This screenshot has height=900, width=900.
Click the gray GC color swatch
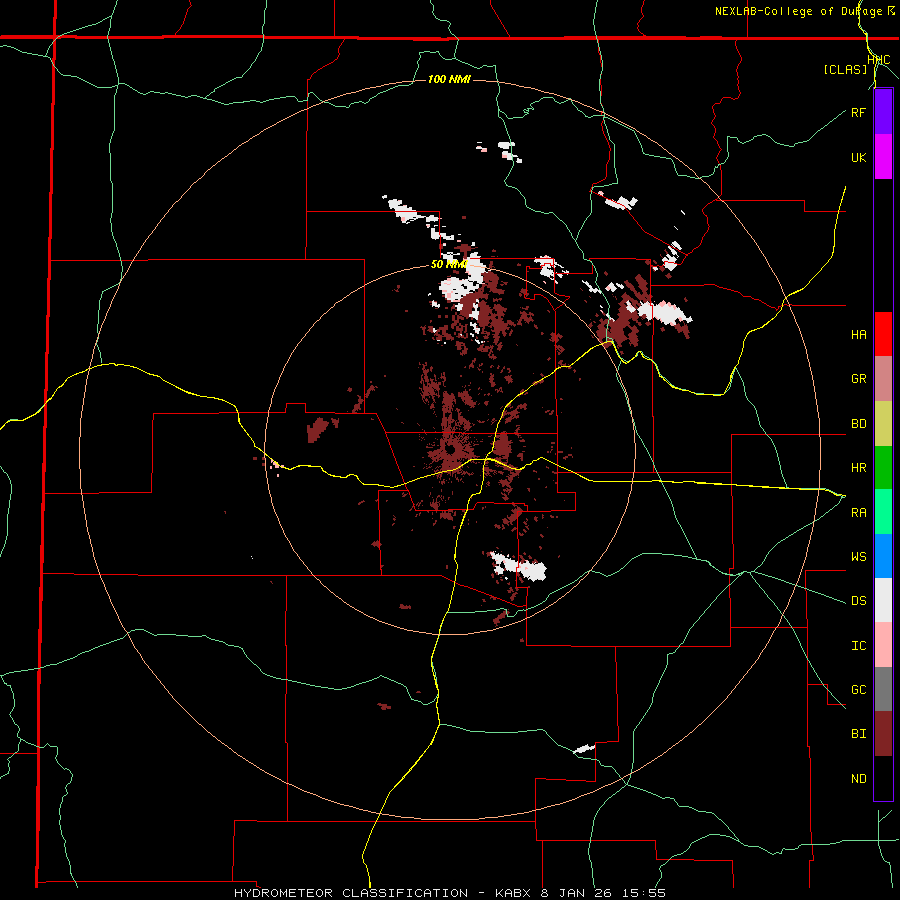click(883, 689)
